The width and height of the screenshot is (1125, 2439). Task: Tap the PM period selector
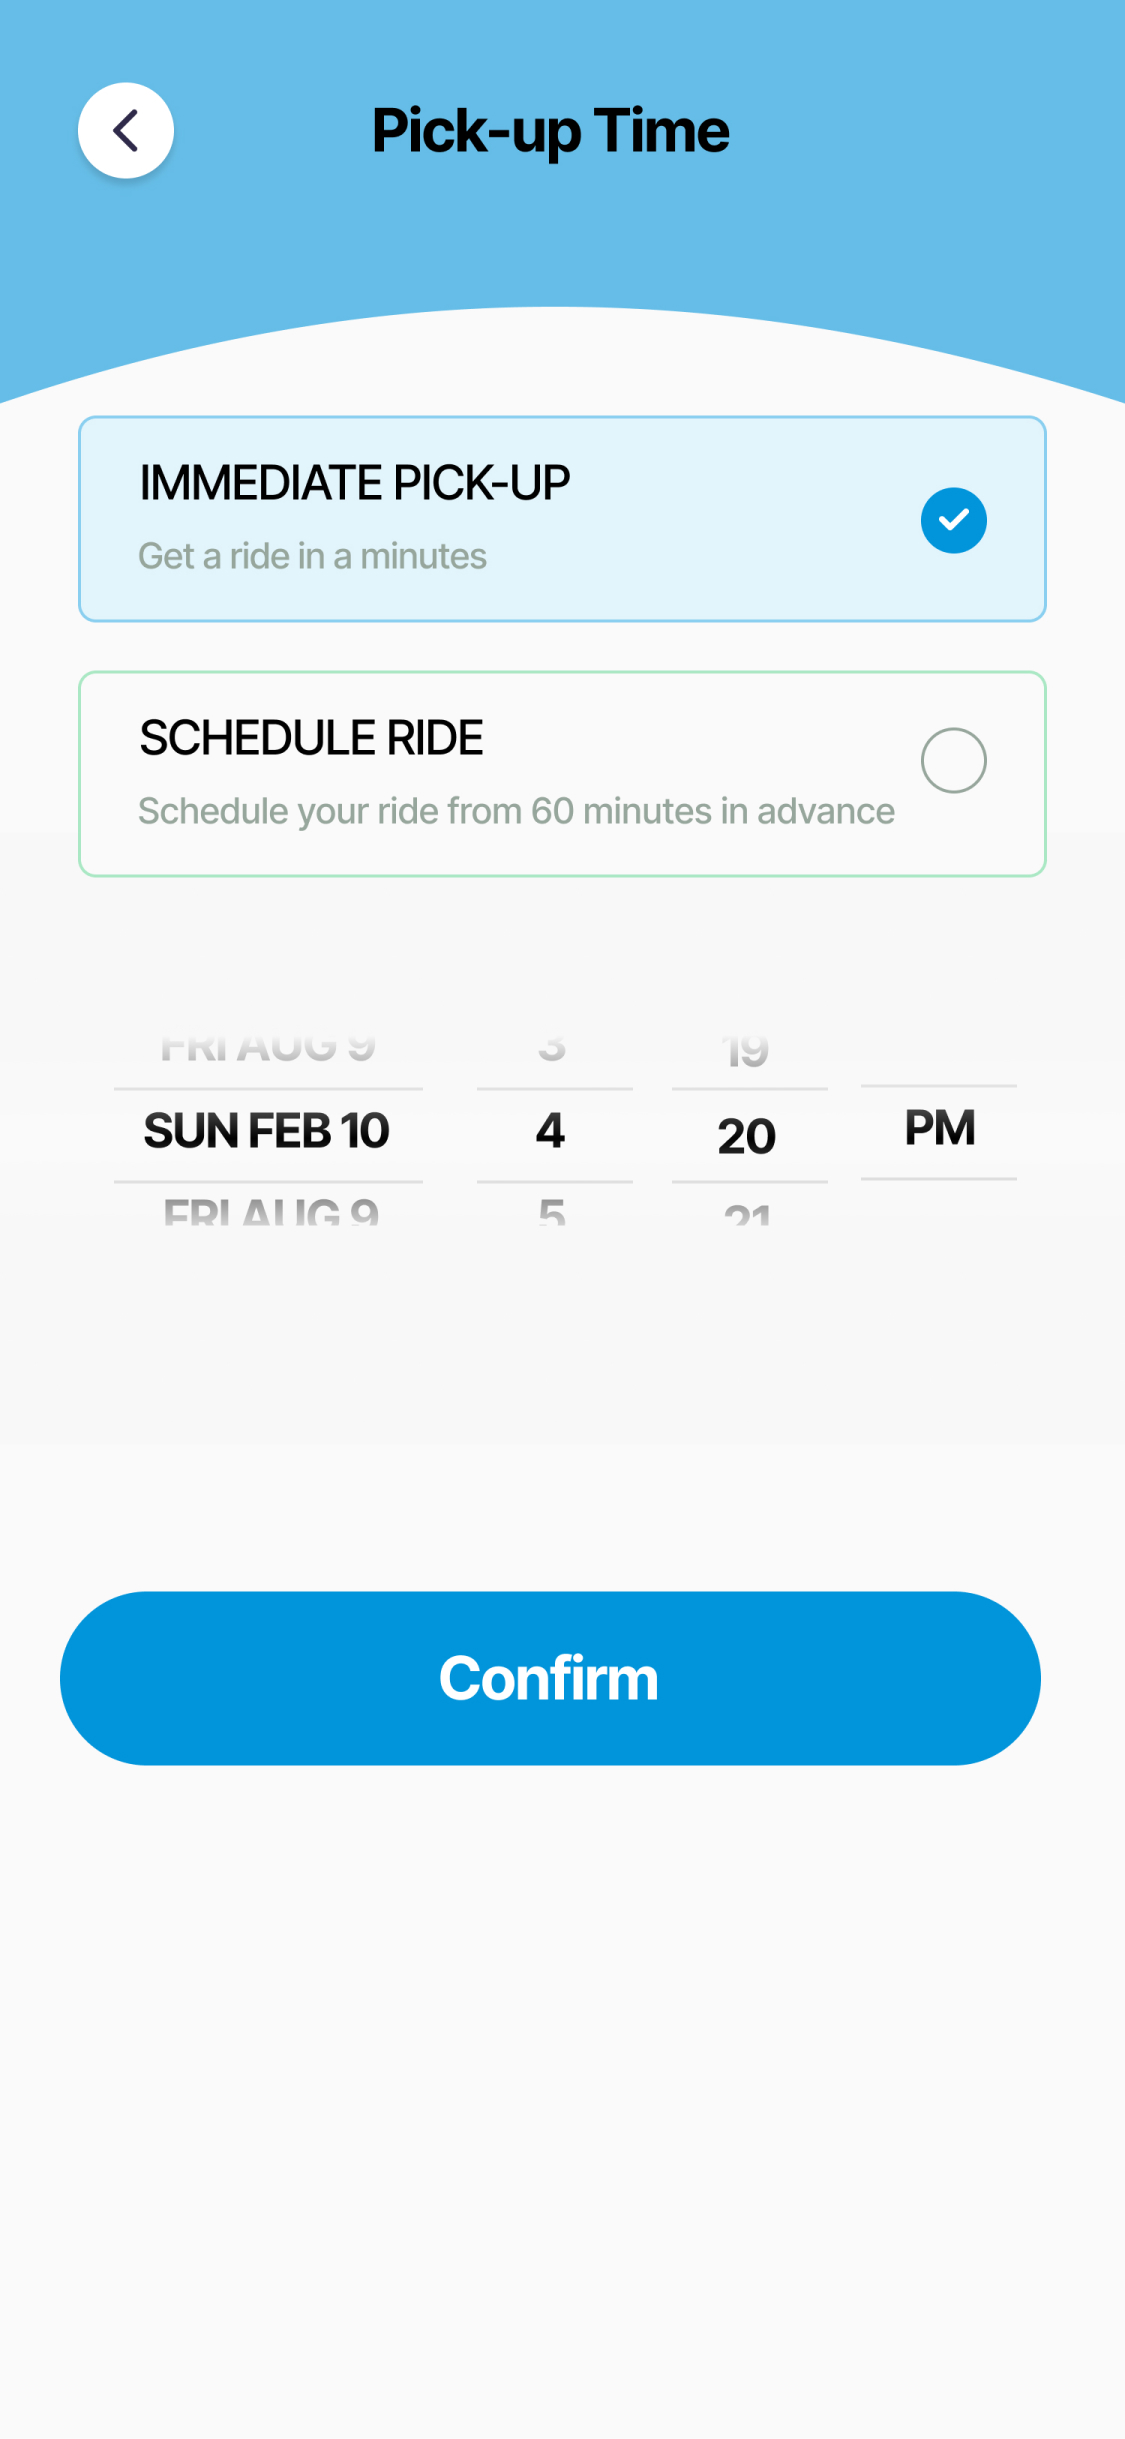point(939,1129)
